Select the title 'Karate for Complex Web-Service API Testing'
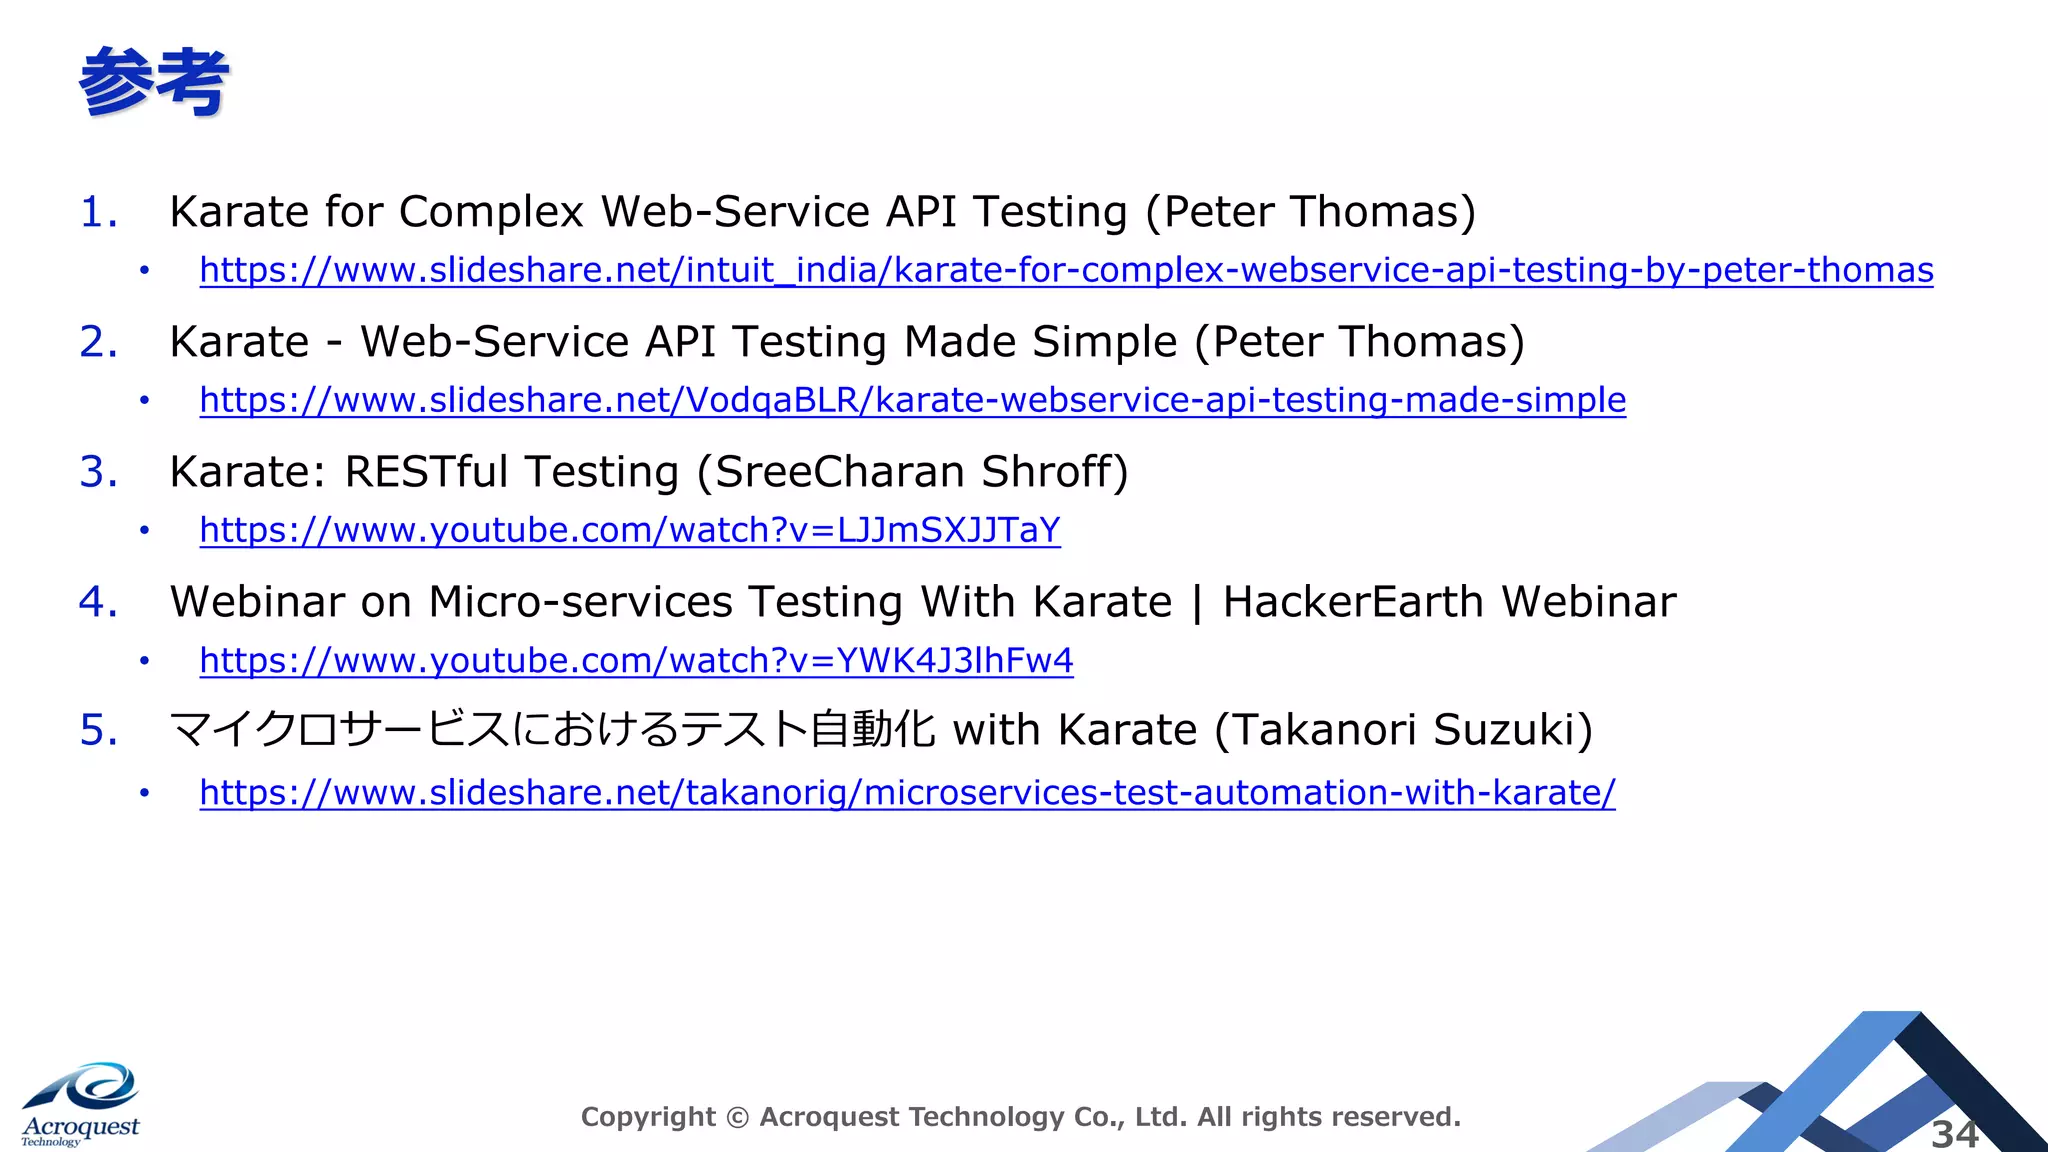The image size is (2048, 1152). click(x=822, y=212)
